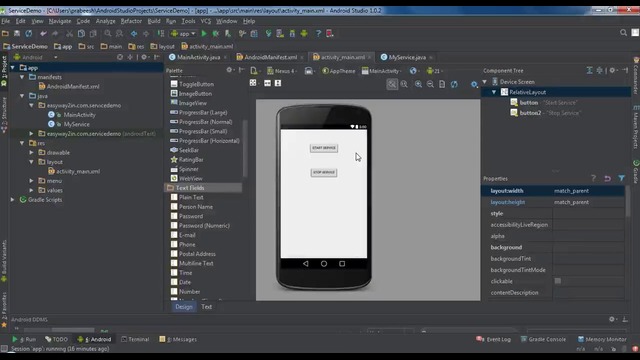The height and width of the screenshot is (360, 640).
Task: Select the Design tab of layout editor
Action: click(184, 307)
